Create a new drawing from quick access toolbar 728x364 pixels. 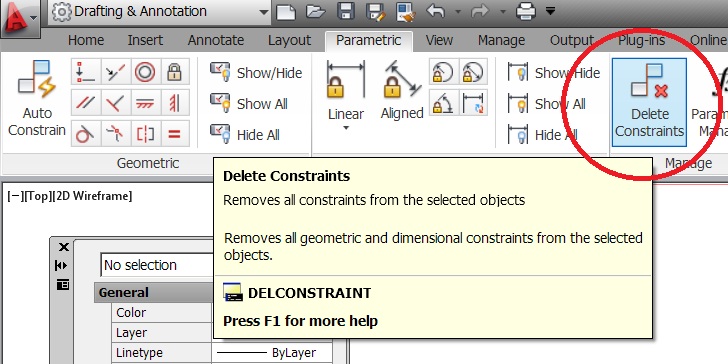tap(286, 12)
